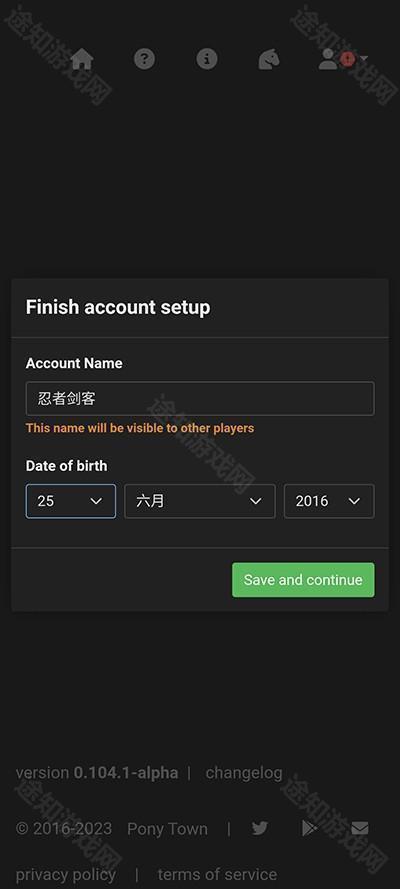
Task: Expand the birth month dropdown showing 六月
Action: click(200, 501)
